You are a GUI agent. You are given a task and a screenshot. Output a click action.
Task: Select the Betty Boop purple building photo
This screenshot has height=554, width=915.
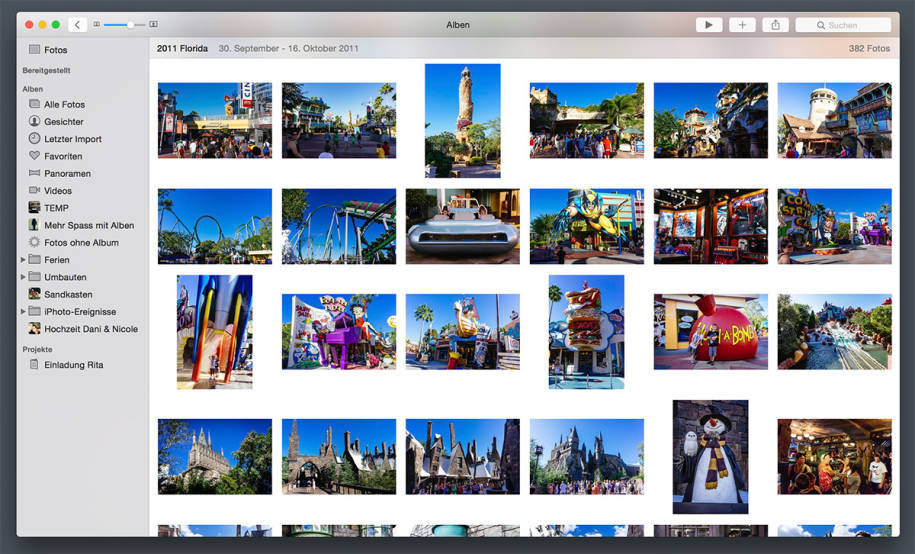pyautogui.click(x=339, y=332)
